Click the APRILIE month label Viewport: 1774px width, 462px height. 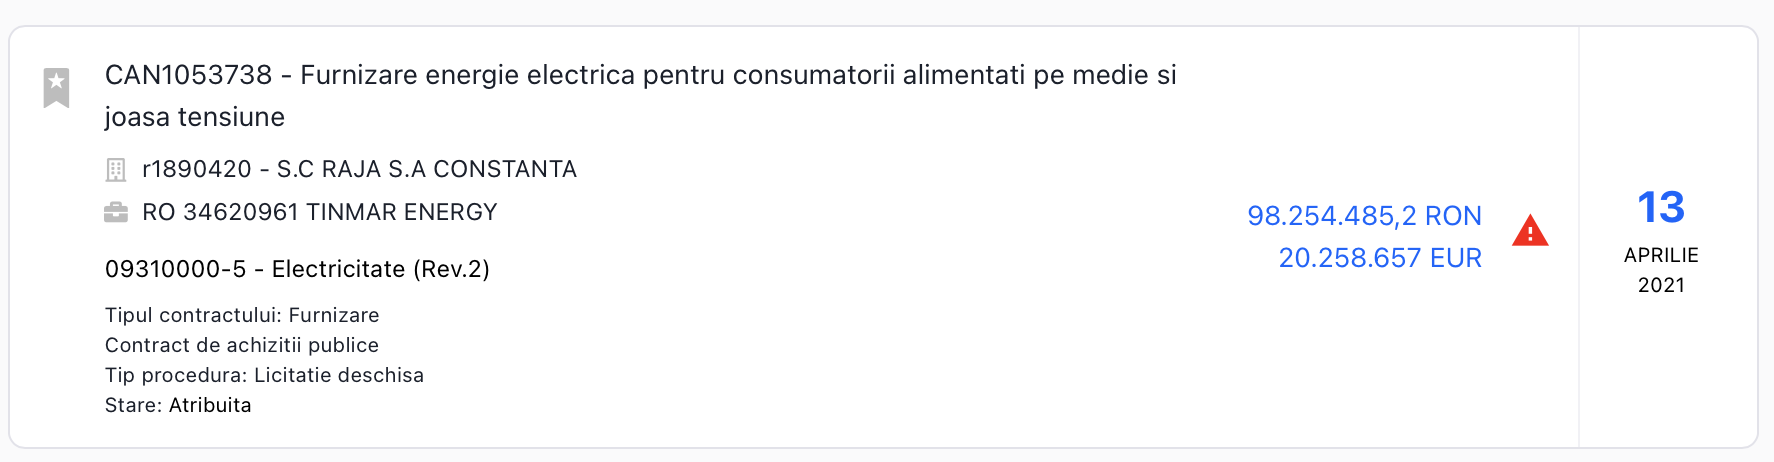1660,255
